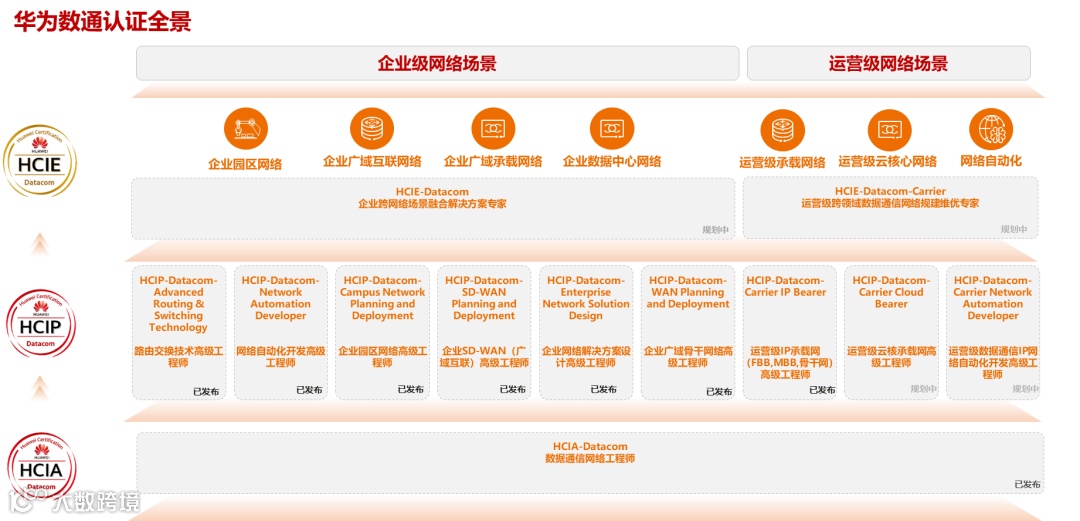The image size is (1080, 521).
Task: Click 企业跨网络场景融合解决方案专家 subtitle
Action: pos(433,204)
